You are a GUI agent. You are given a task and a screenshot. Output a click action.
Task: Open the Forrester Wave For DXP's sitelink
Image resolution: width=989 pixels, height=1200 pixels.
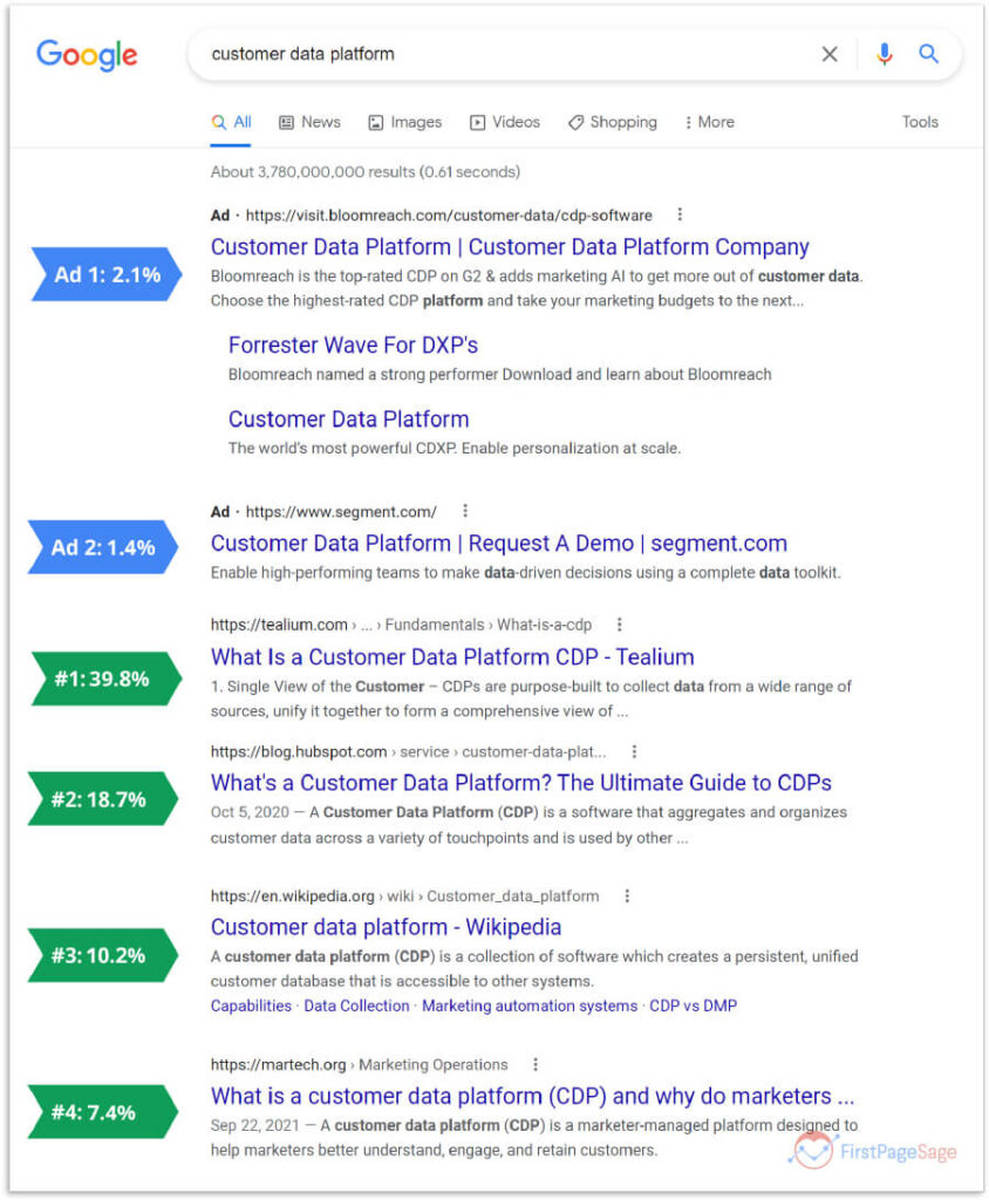[353, 345]
